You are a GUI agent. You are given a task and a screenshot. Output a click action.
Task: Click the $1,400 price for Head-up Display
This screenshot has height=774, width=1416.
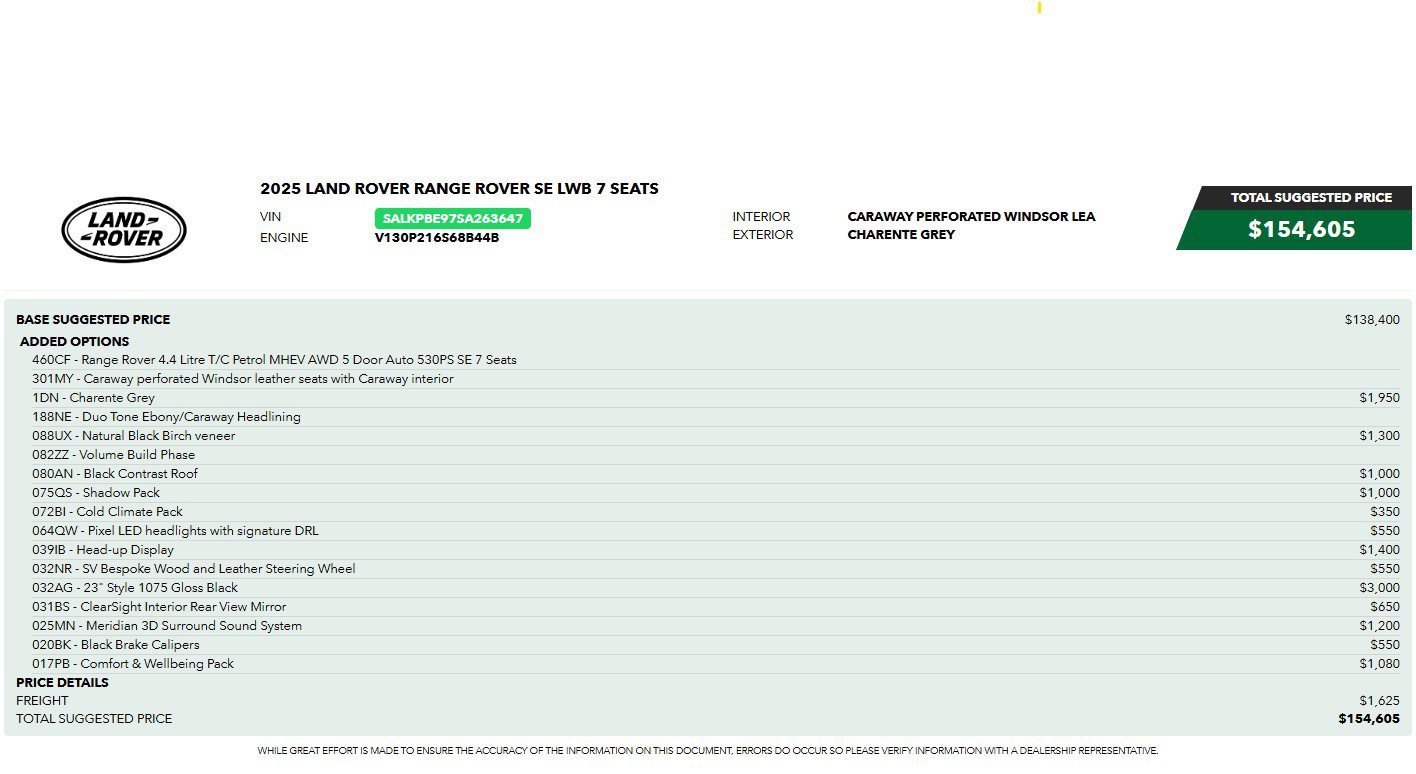(1379, 550)
